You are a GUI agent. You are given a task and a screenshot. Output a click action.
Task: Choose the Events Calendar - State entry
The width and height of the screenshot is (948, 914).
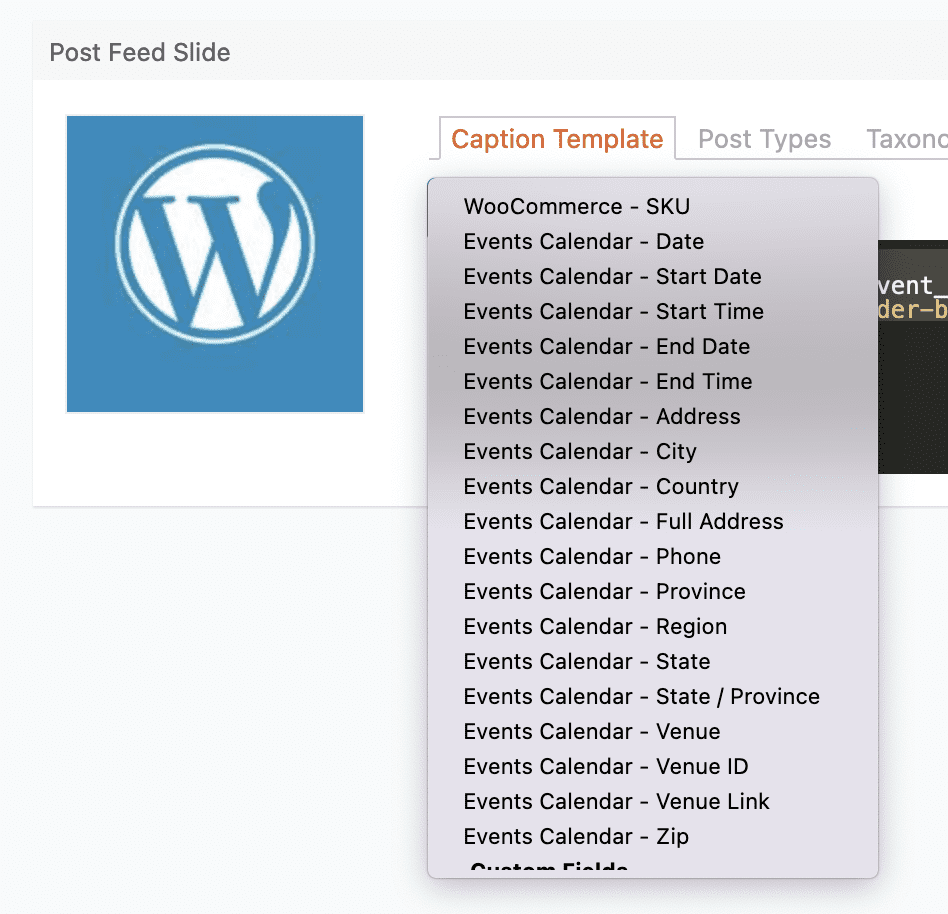point(652,663)
